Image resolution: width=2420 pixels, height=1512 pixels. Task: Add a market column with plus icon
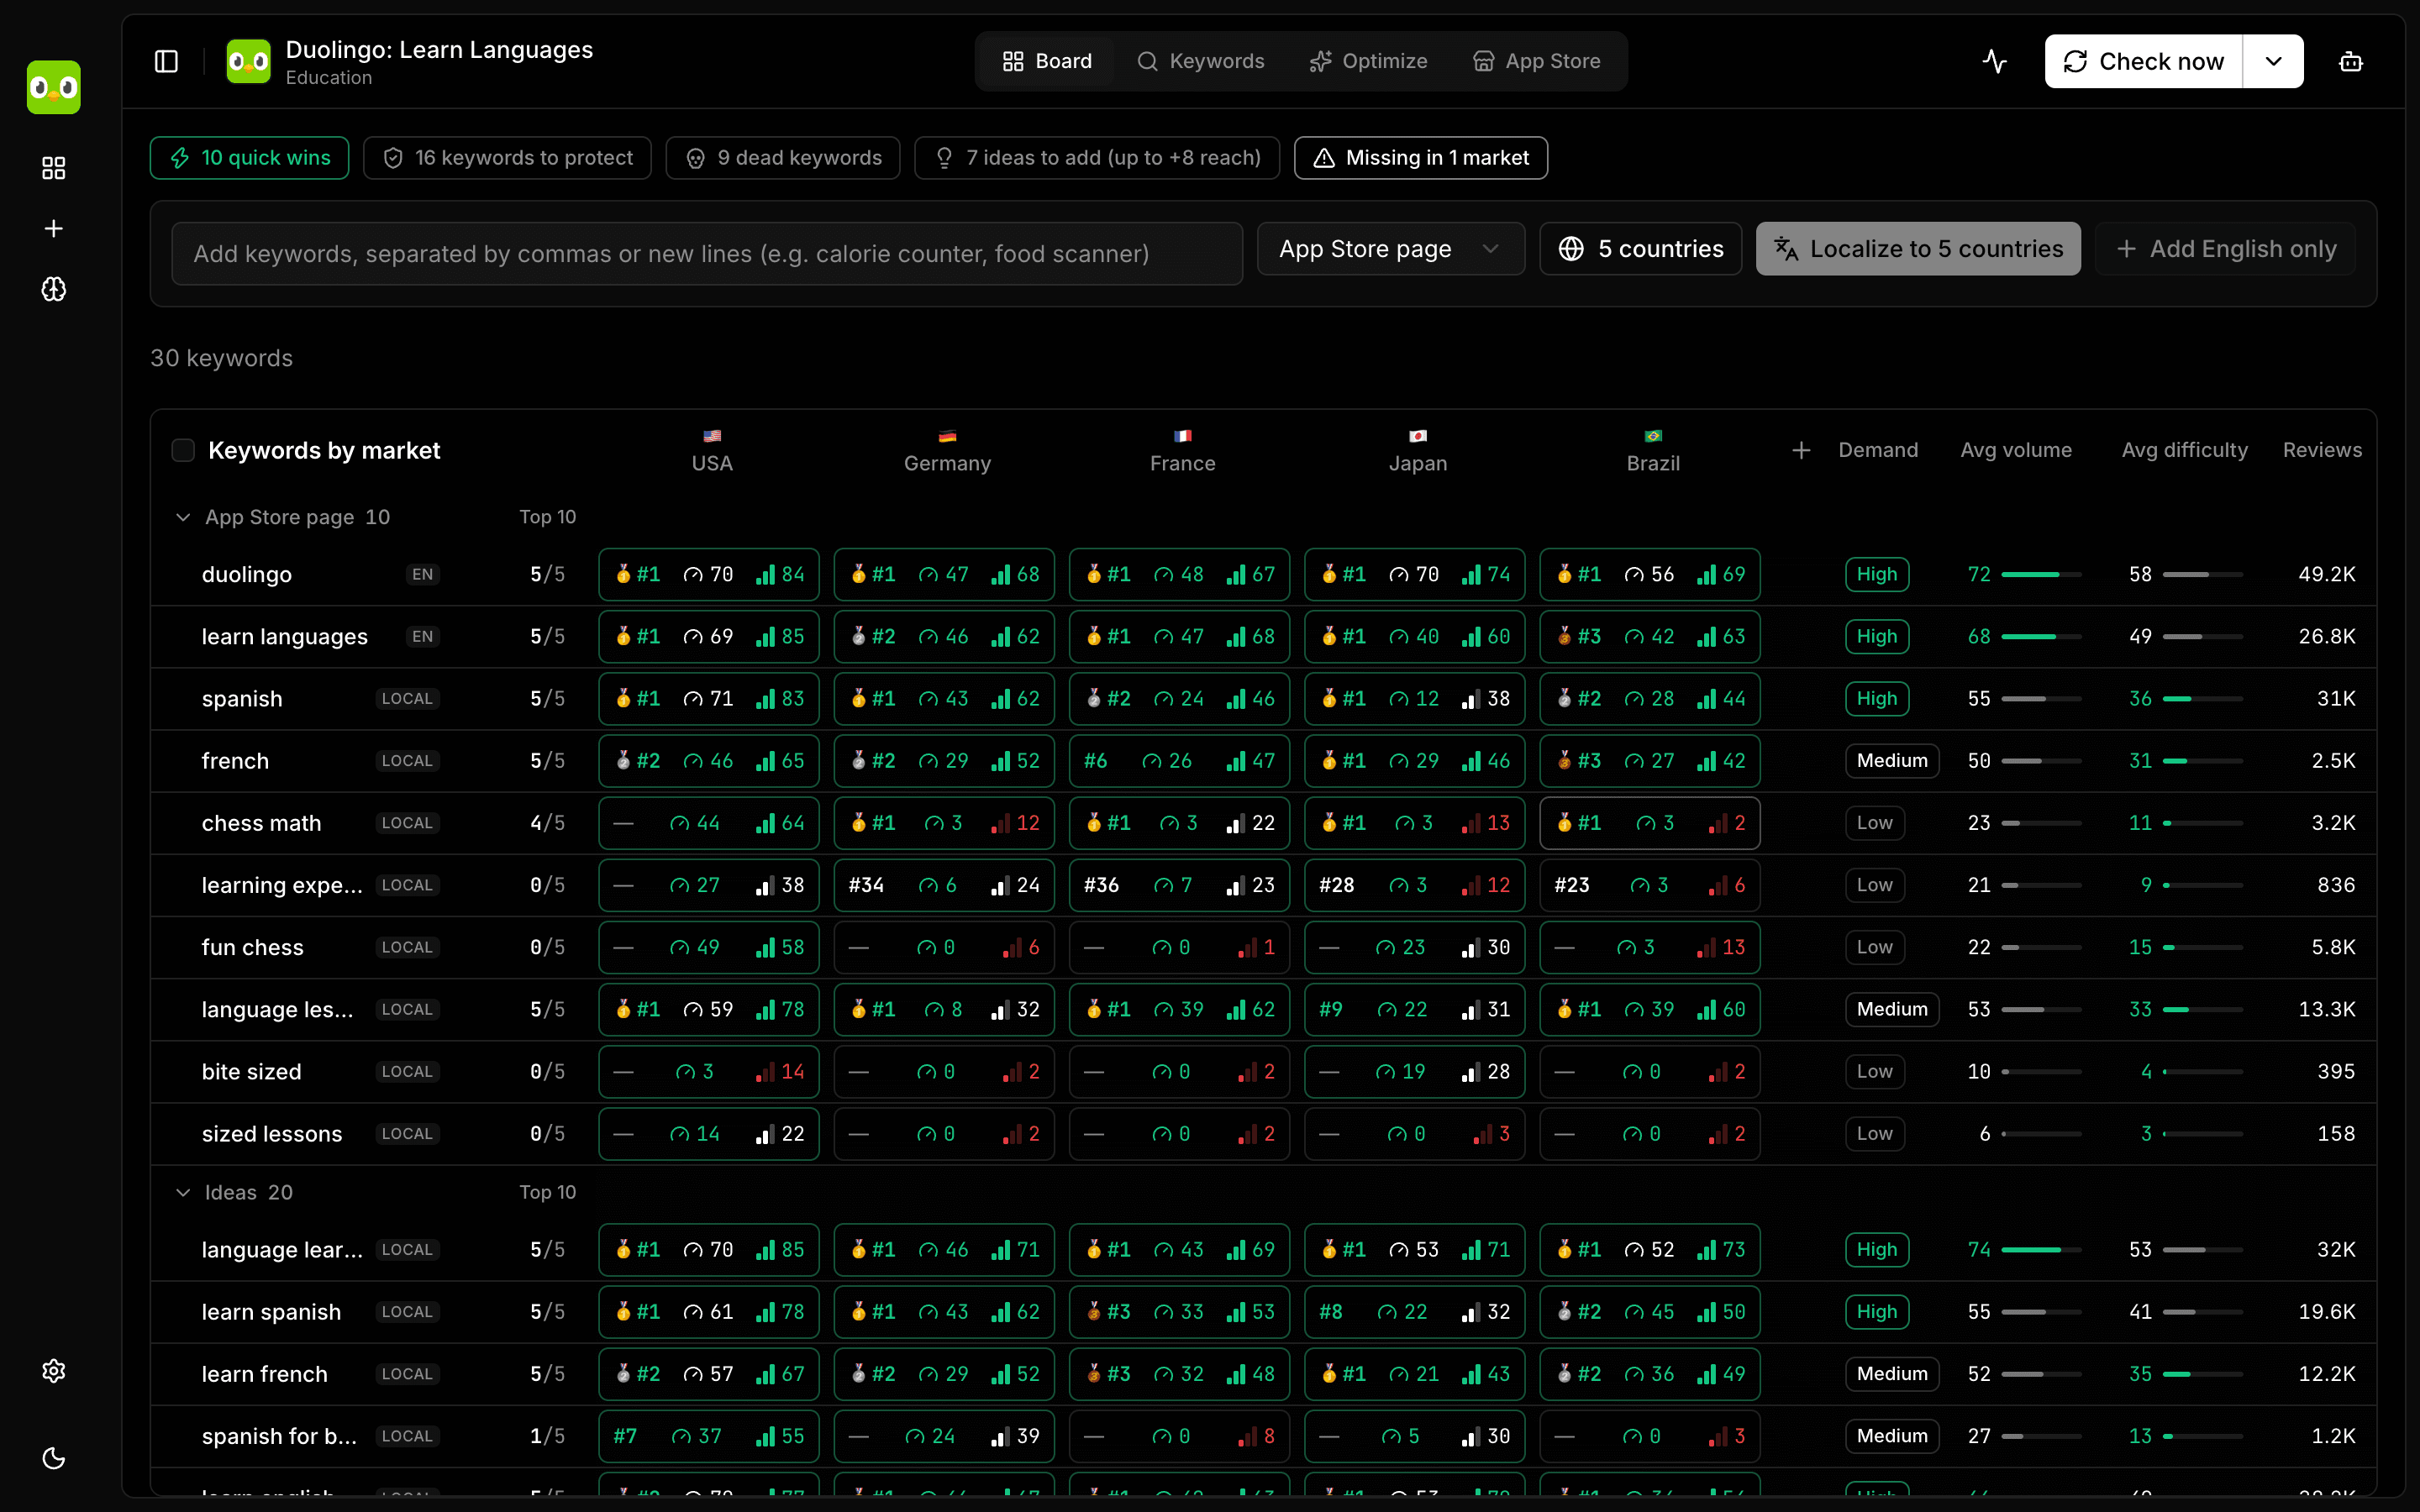1801,450
